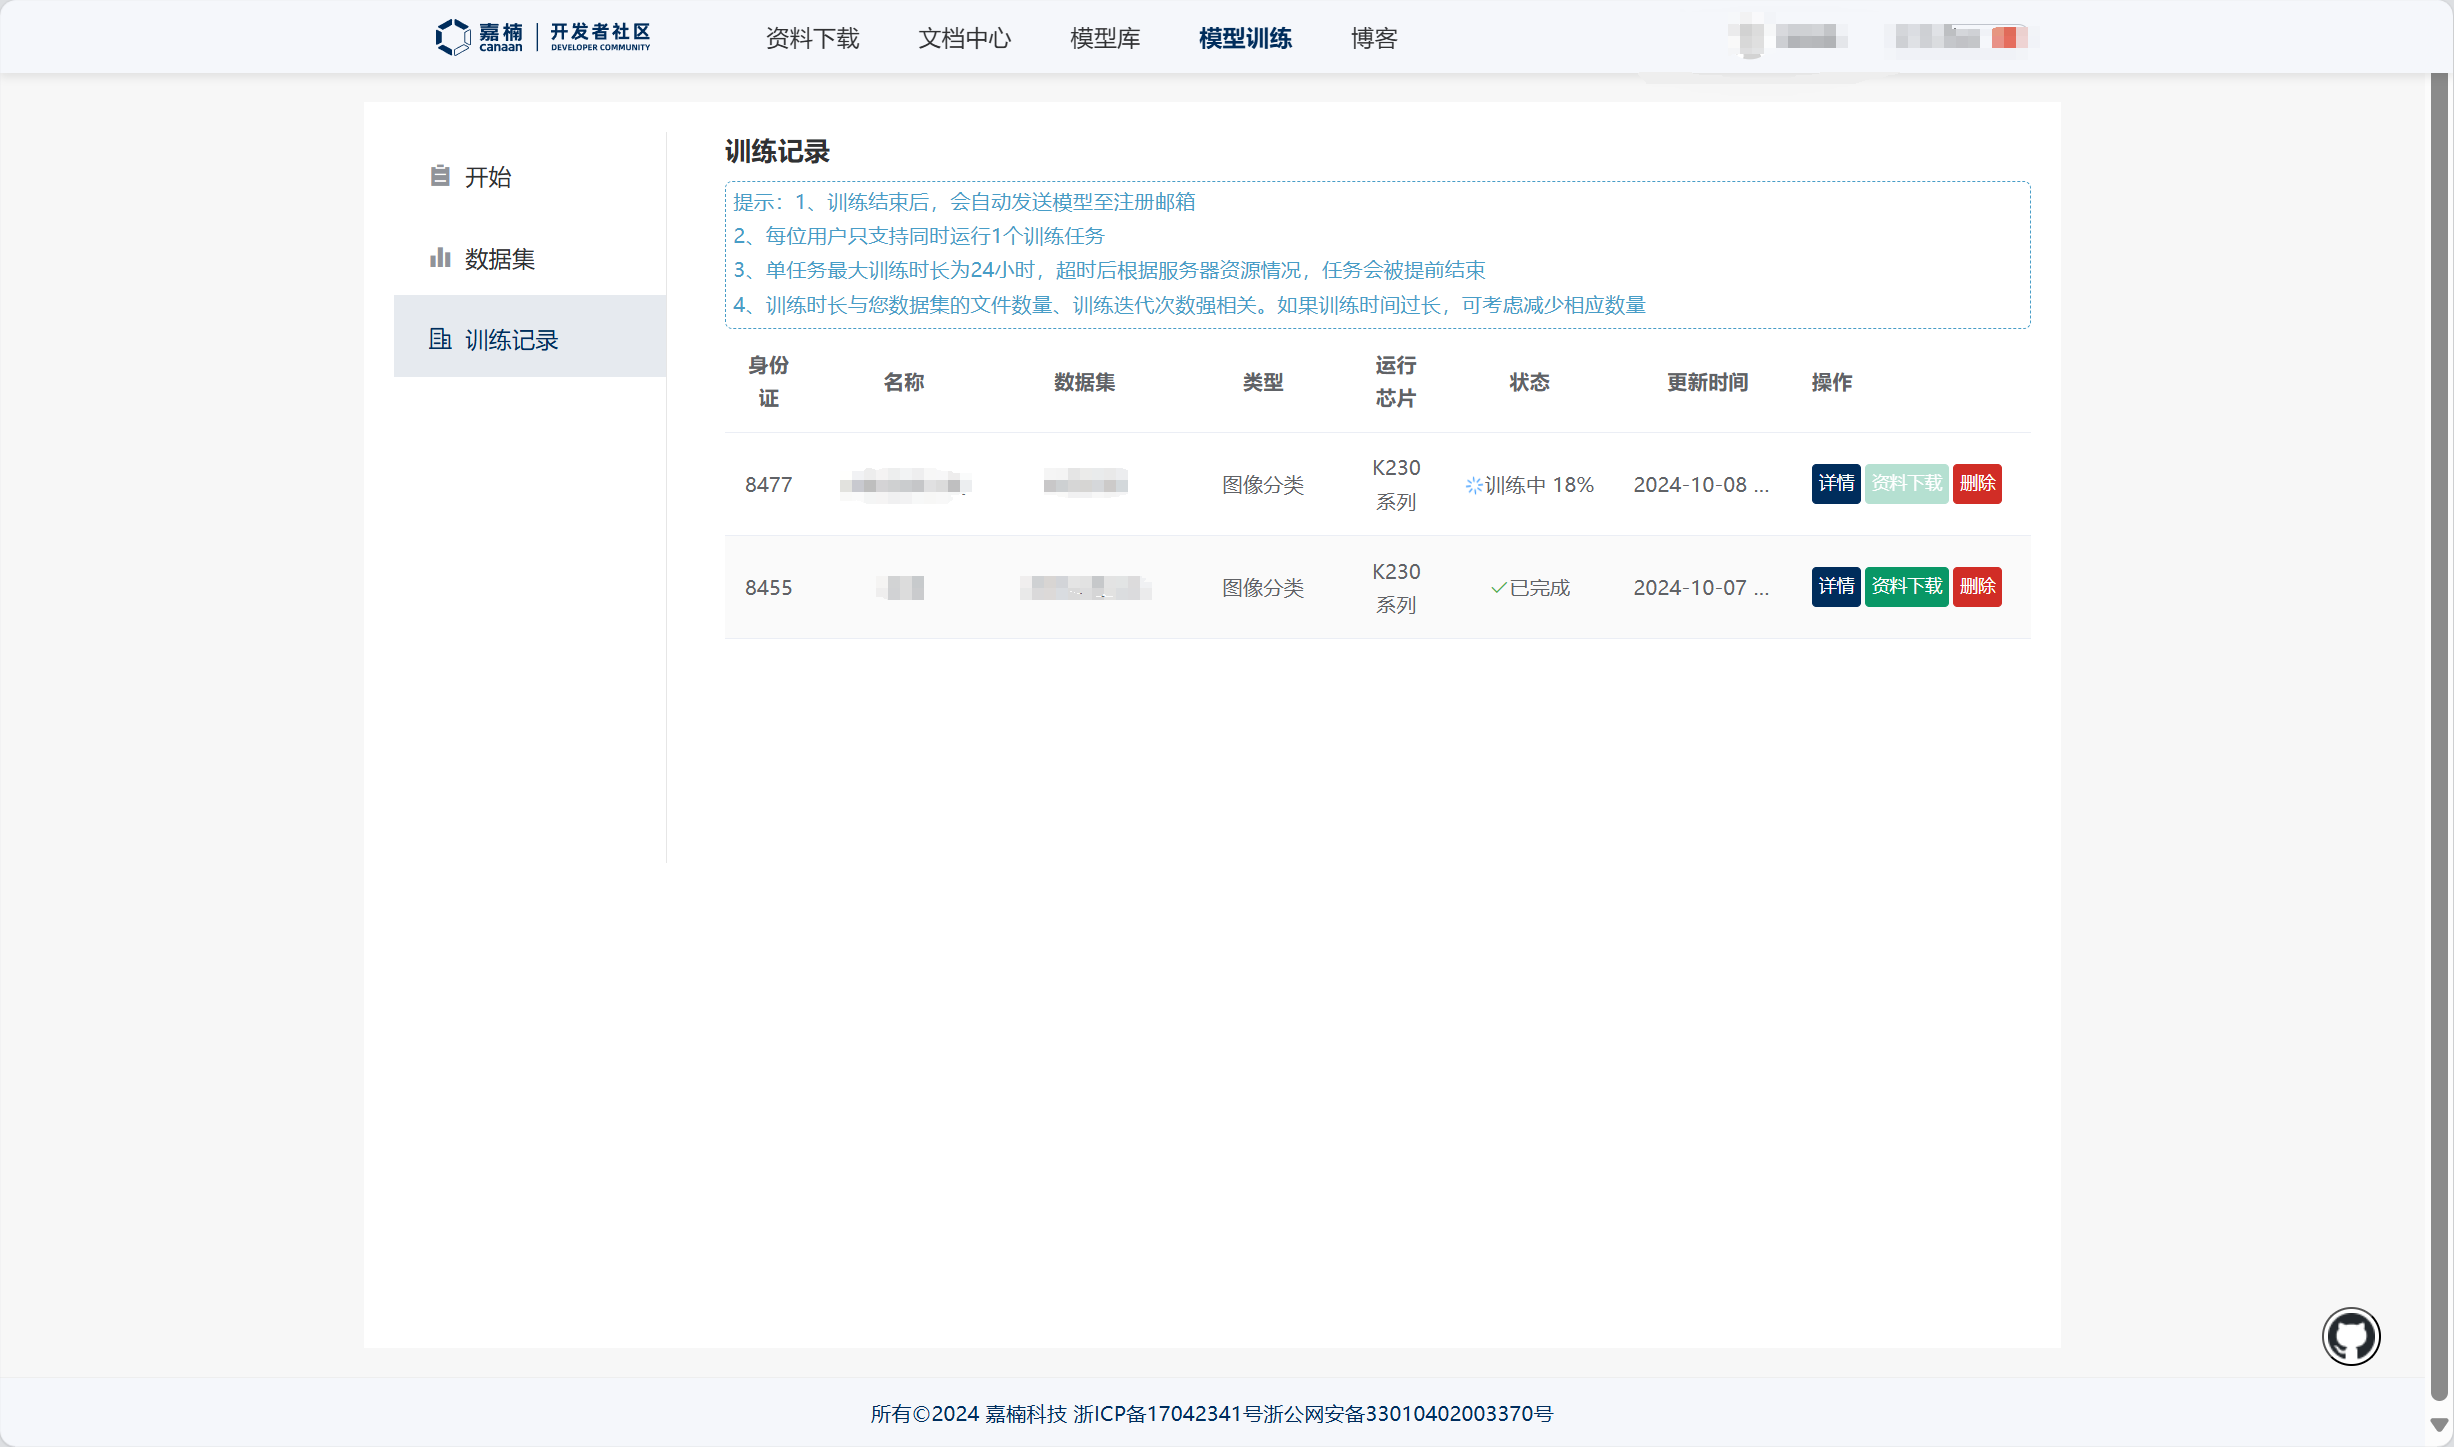Open 资料下载 in top navigation
This screenshot has width=2454, height=1447.
click(x=812, y=38)
